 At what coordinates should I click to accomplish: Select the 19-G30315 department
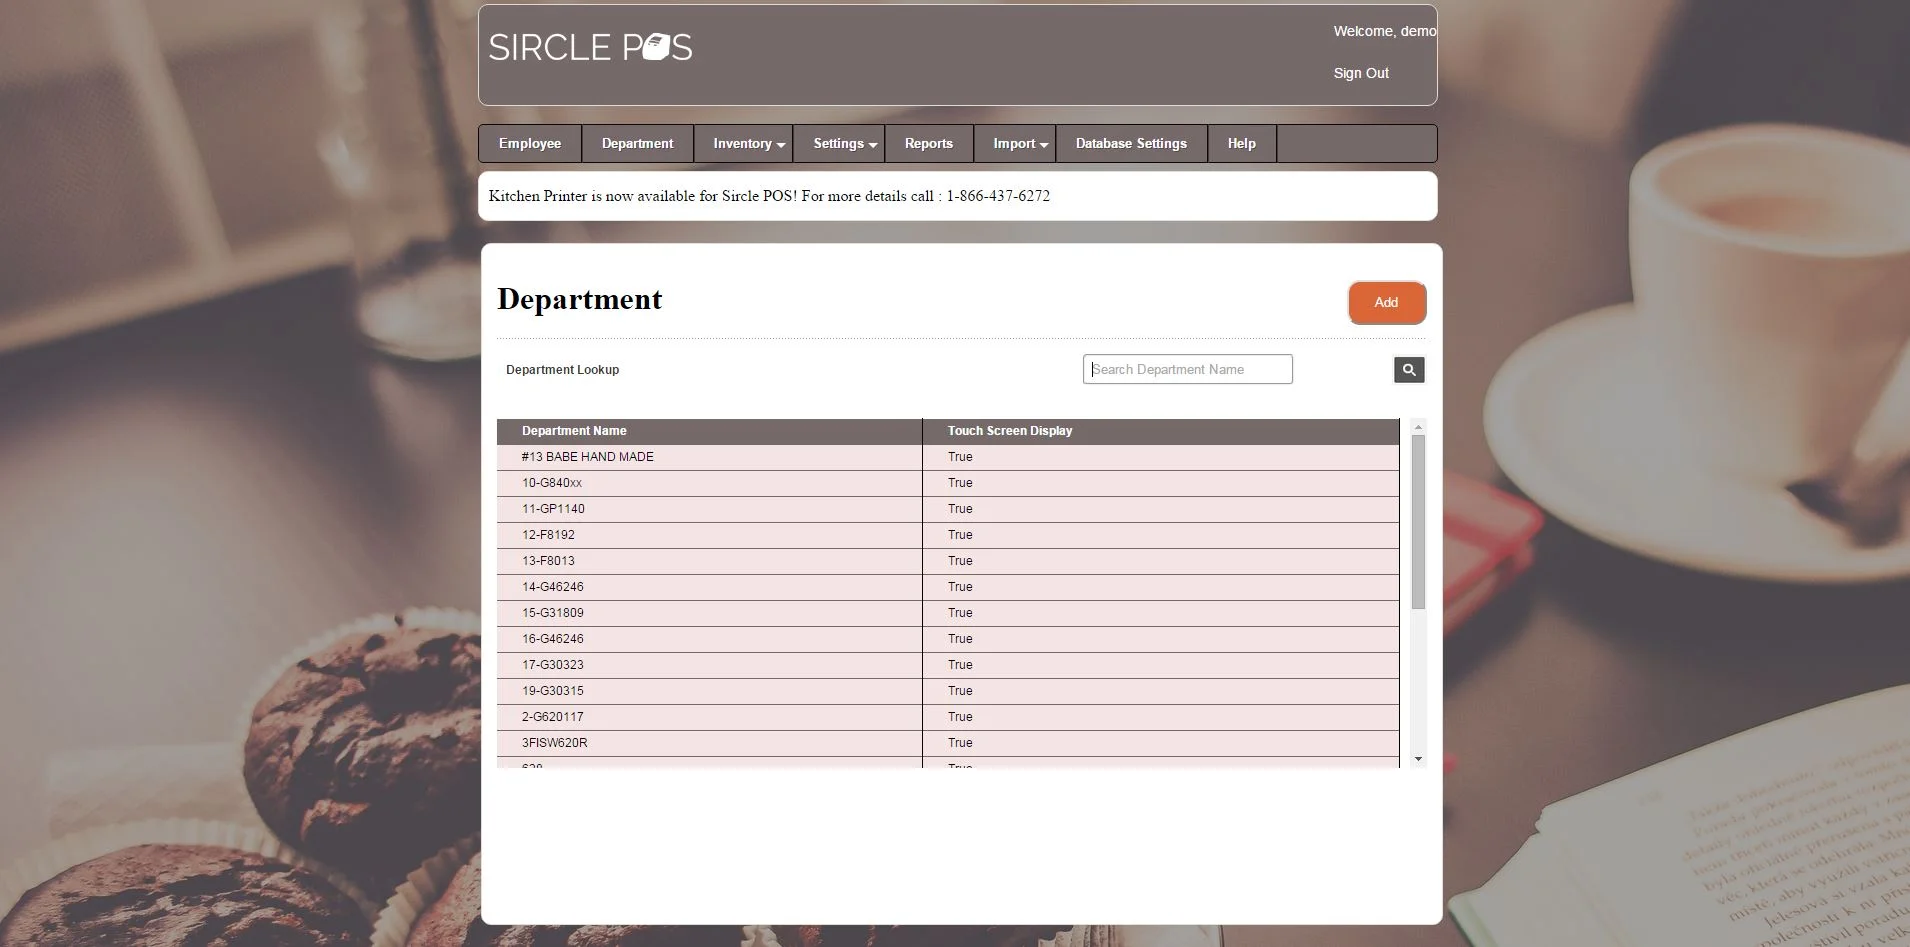(553, 691)
